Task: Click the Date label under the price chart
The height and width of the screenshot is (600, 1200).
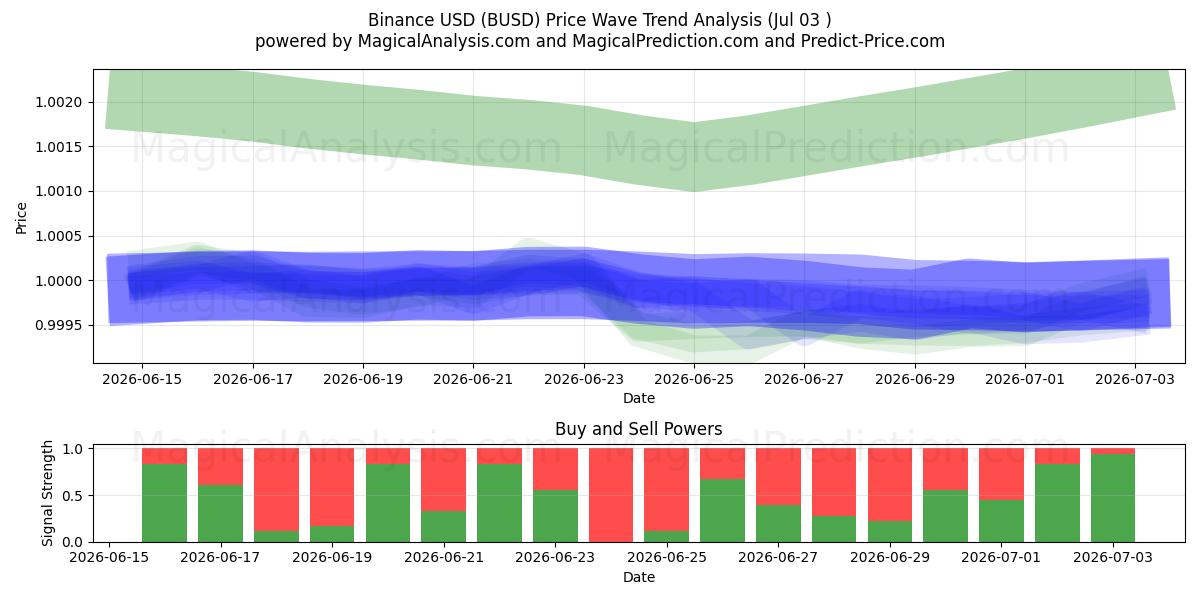Action: 639,398
